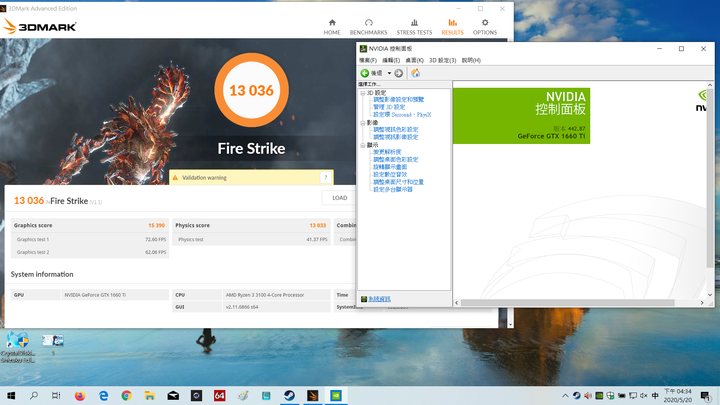
Task: Collapse the 顯示 tree node
Action: point(363,145)
